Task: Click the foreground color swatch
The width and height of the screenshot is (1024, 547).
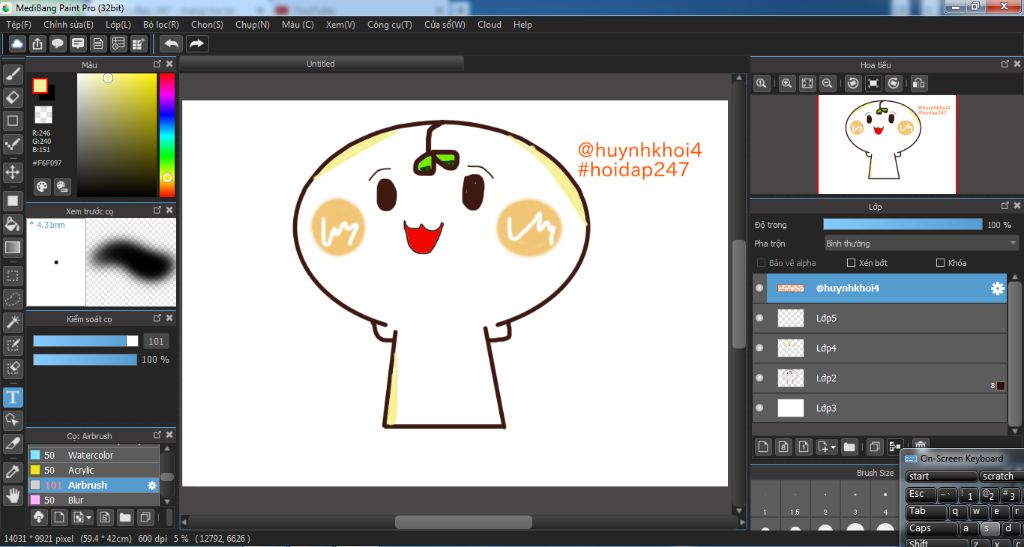Action: pos(40,86)
